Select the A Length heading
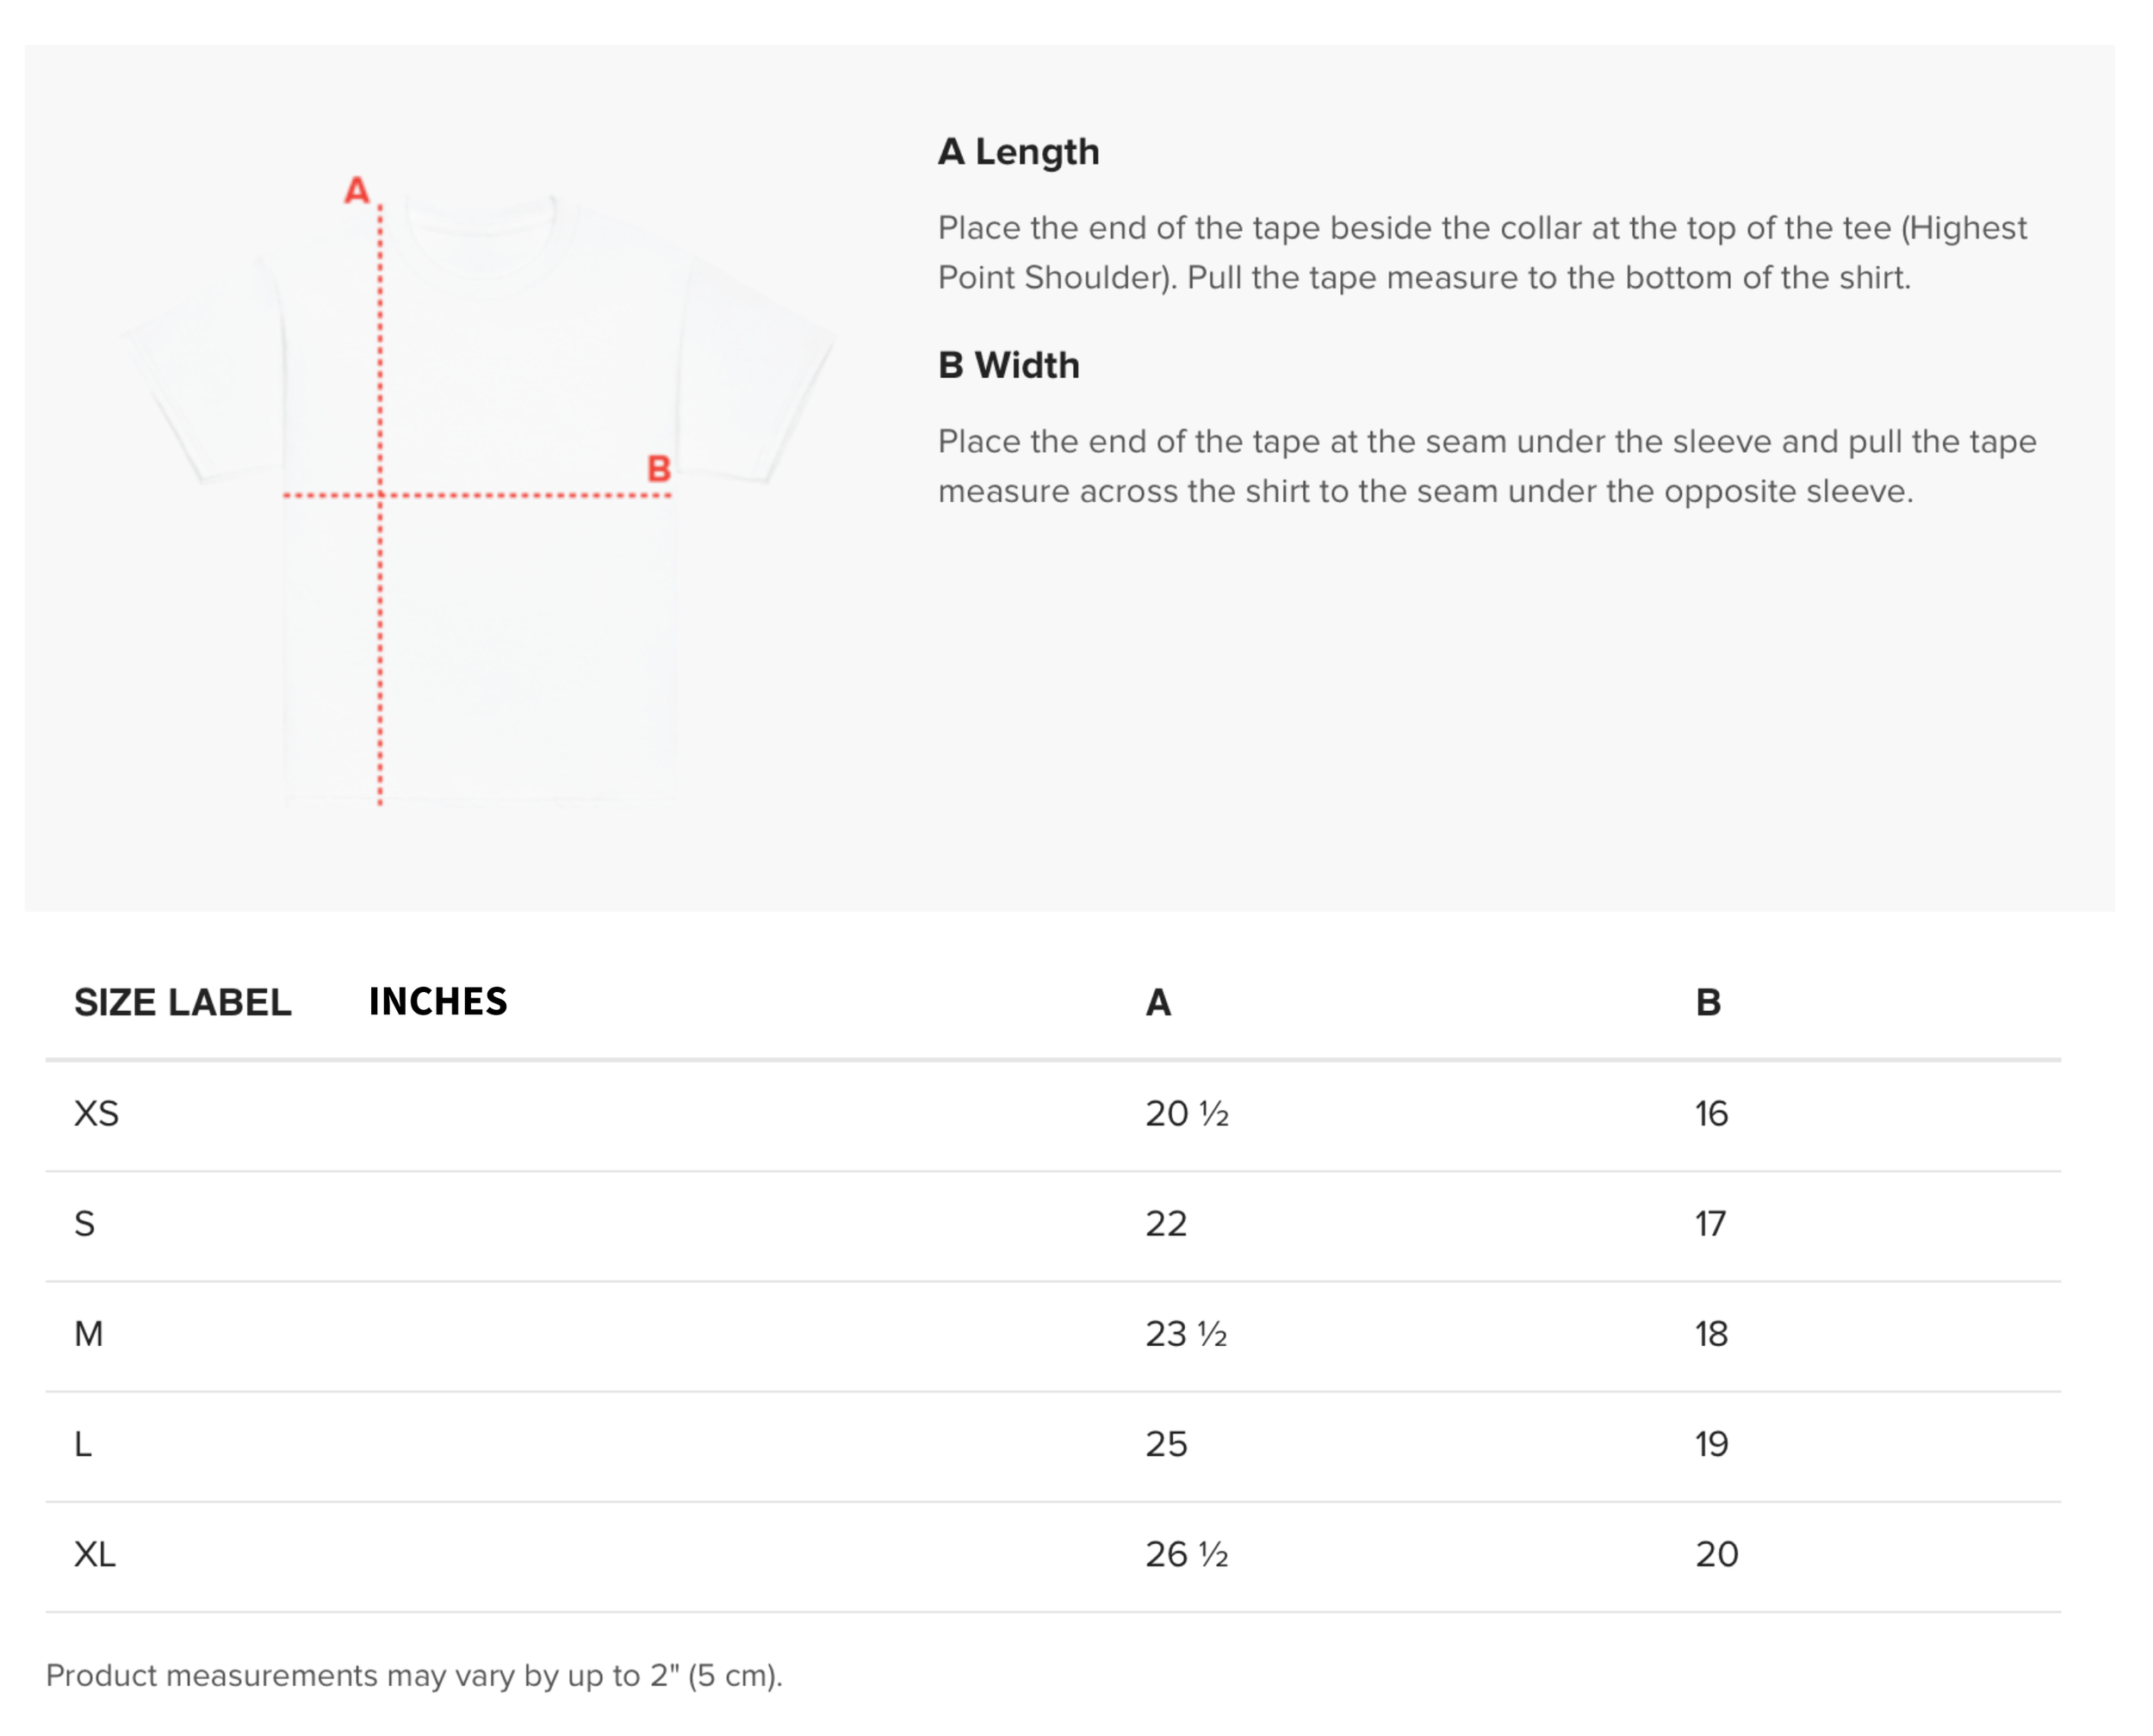This screenshot has width=2153, height=1736. [x=1018, y=152]
